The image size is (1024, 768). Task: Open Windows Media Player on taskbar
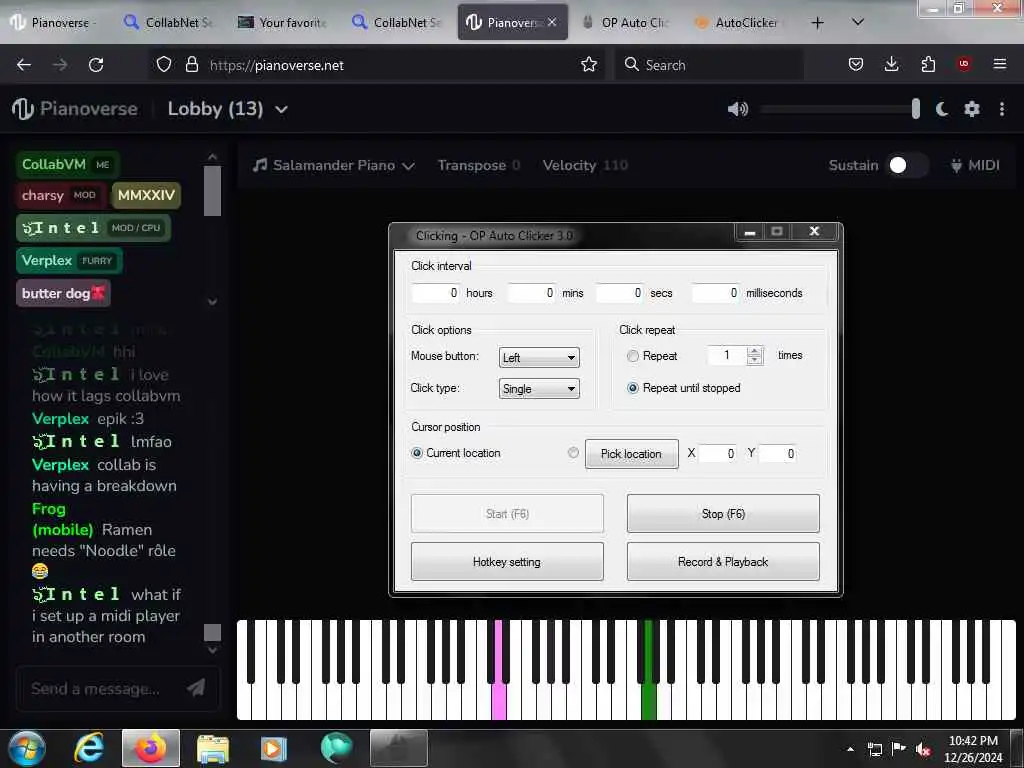(274, 748)
